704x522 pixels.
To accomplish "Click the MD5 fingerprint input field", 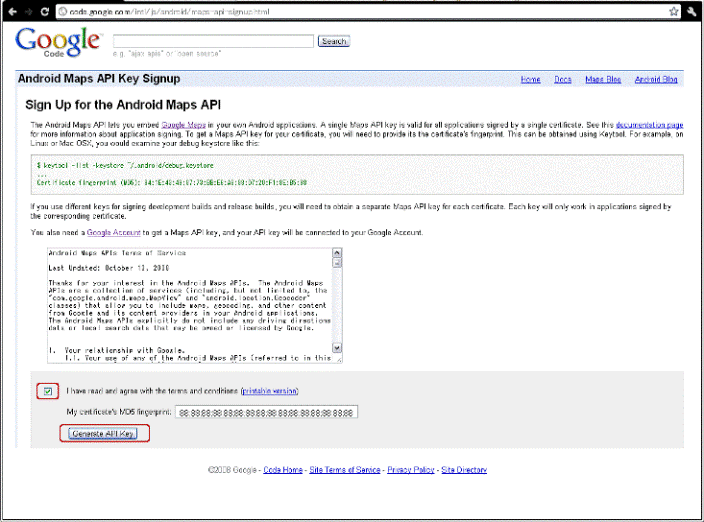I will click(x=266, y=412).
